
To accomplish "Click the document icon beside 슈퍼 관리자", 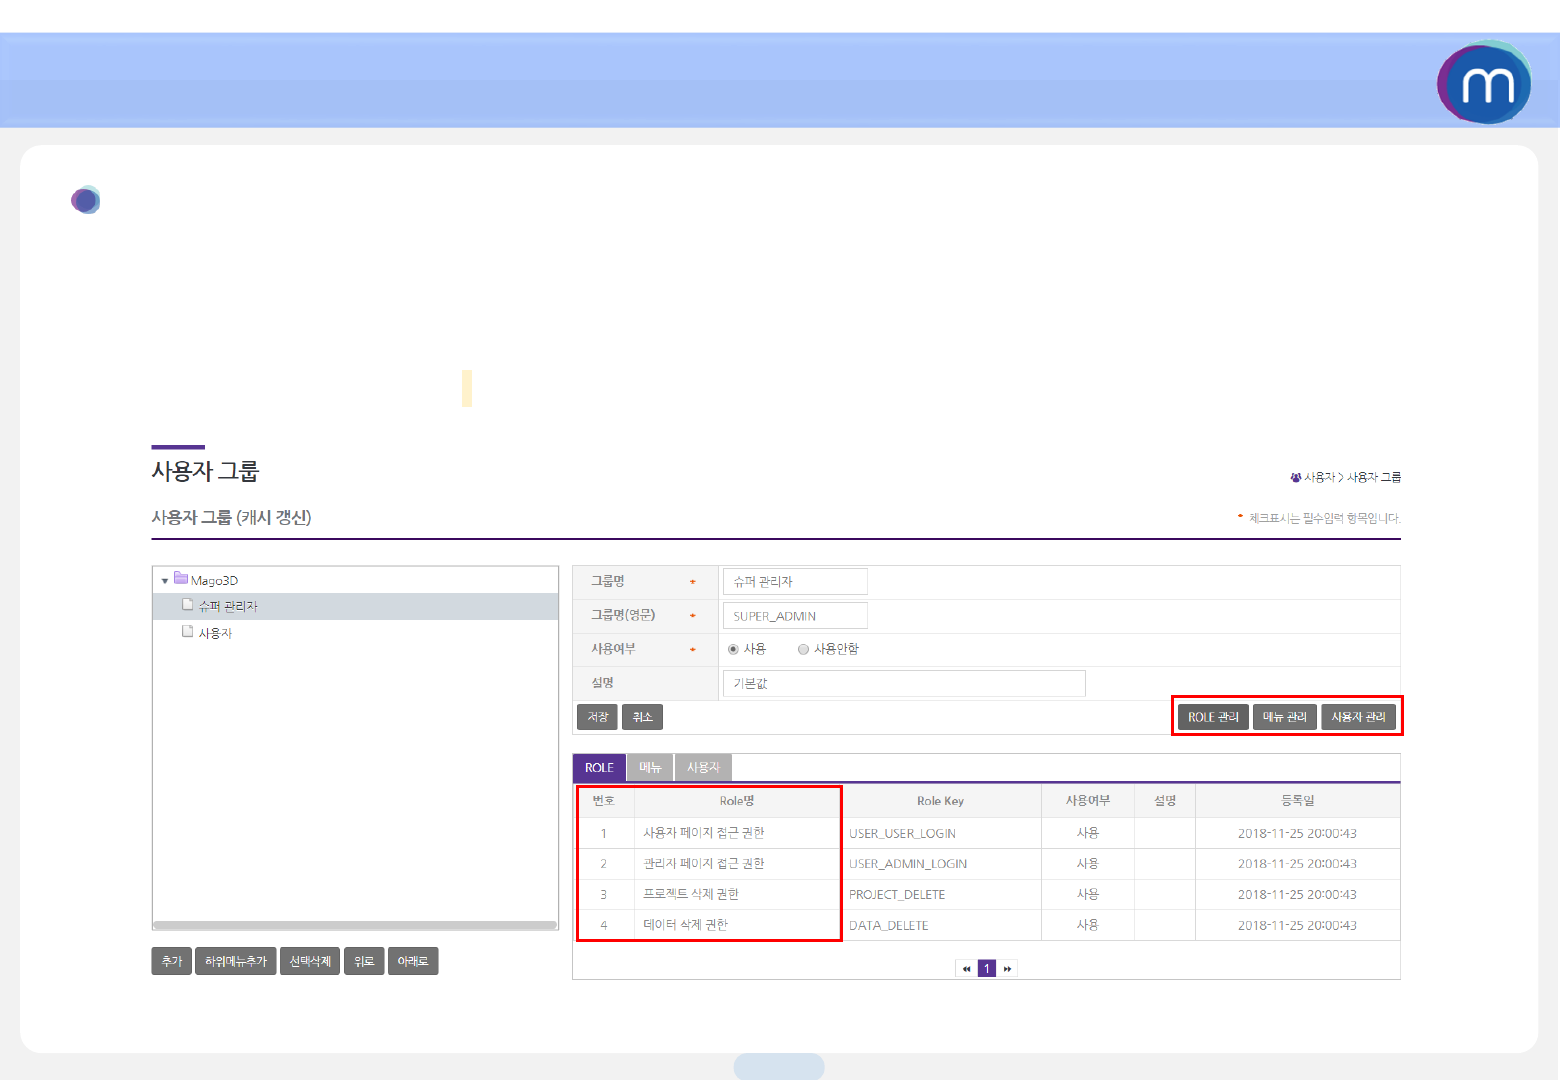I will click(x=187, y=605).
